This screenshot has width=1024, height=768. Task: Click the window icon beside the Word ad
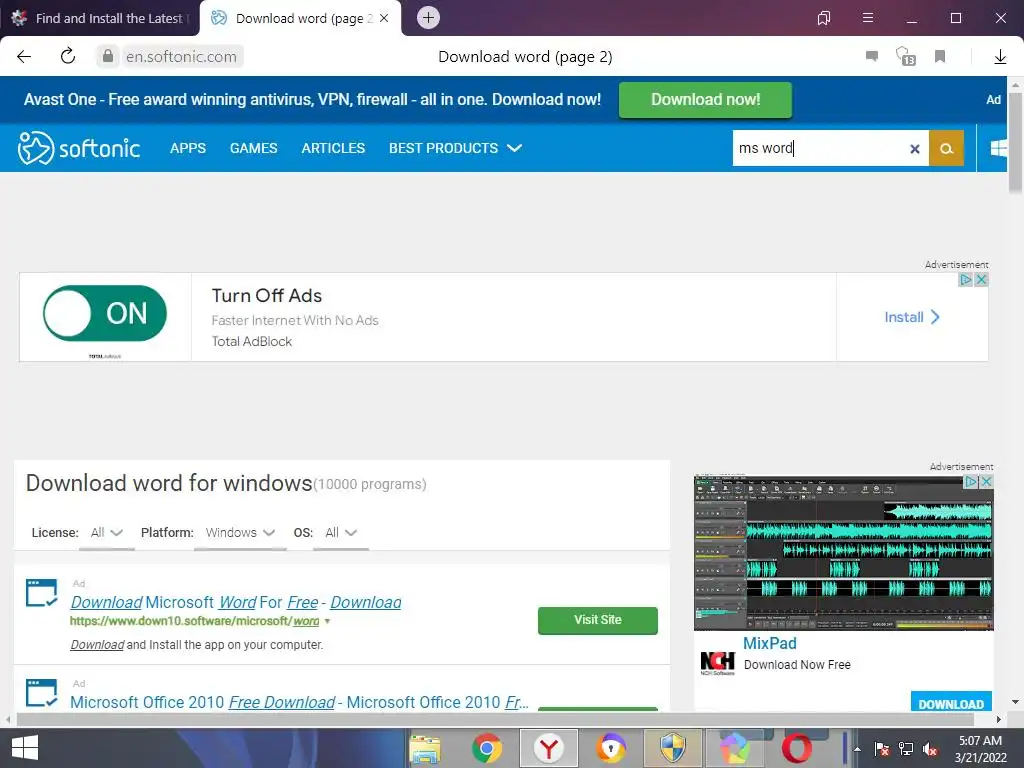[x=41, y=593]
